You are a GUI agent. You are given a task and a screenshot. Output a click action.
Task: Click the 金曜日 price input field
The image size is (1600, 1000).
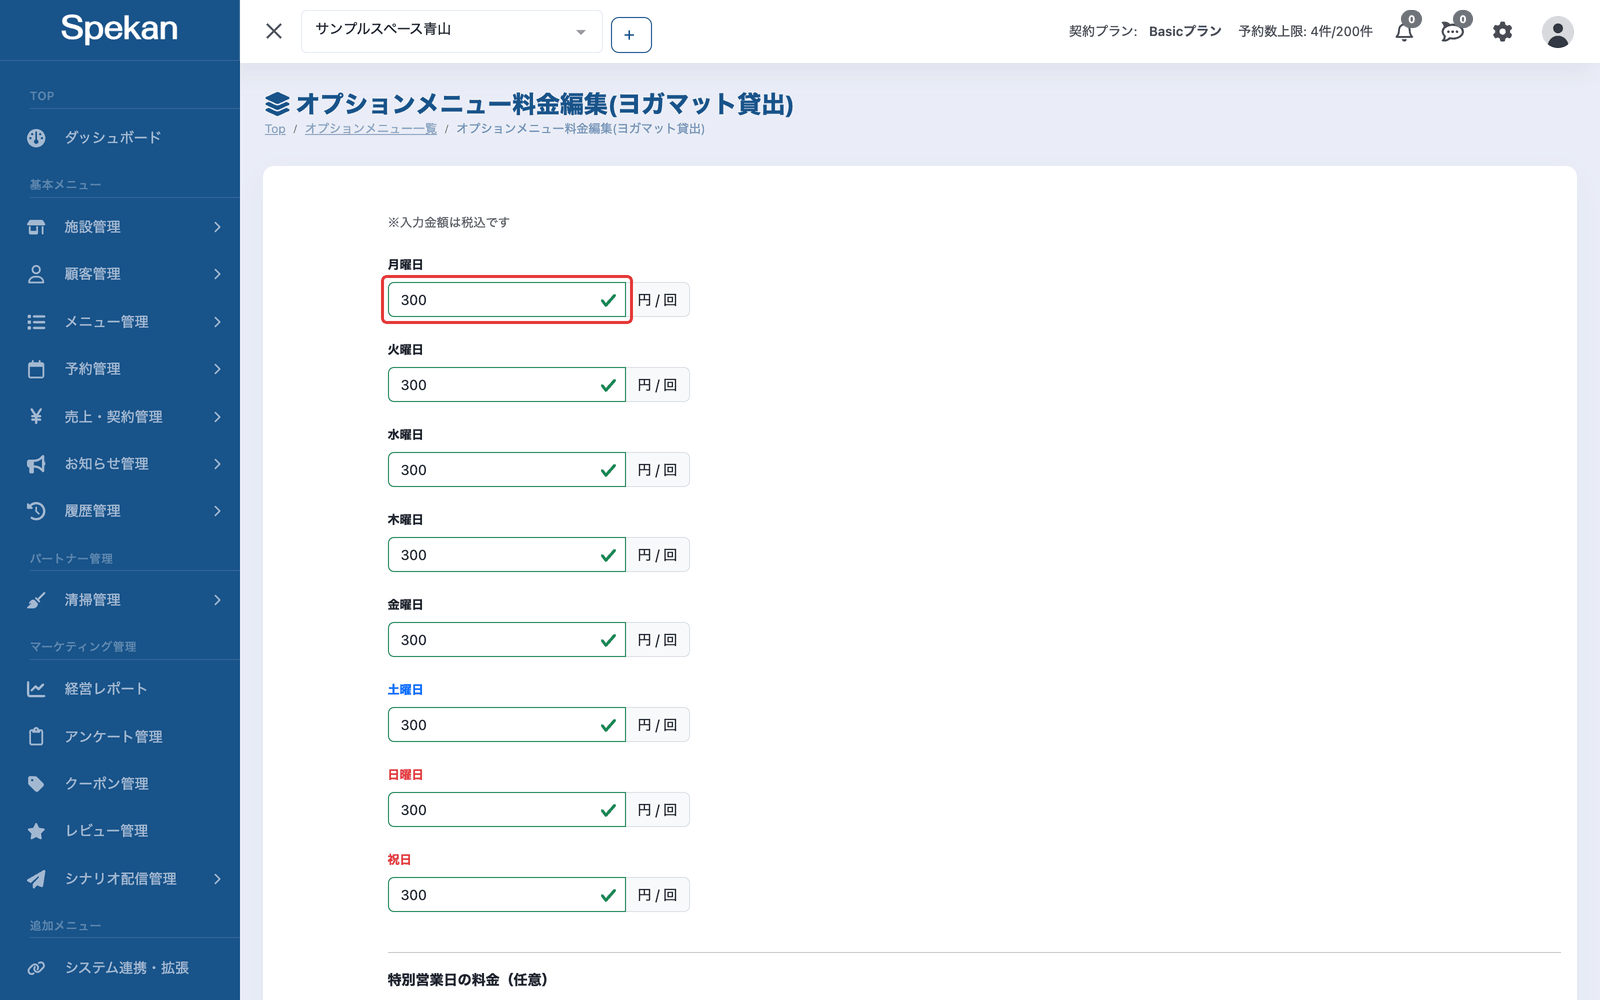pyautogui.click(x=506, y=640)
